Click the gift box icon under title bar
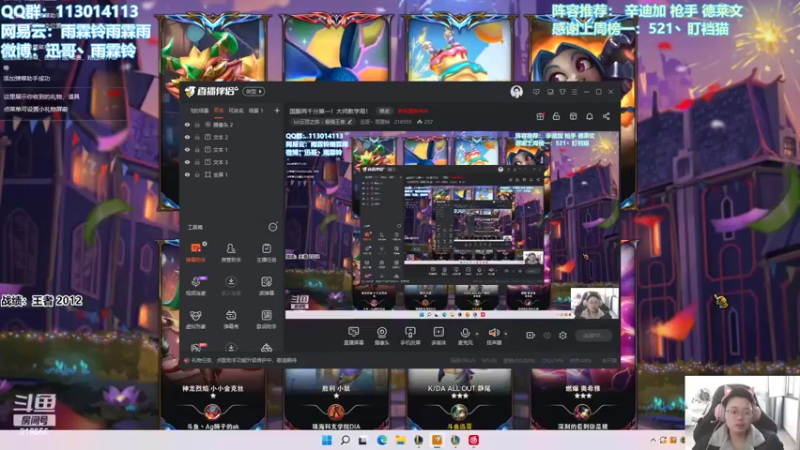800x450 pixels. pos(540,116)
